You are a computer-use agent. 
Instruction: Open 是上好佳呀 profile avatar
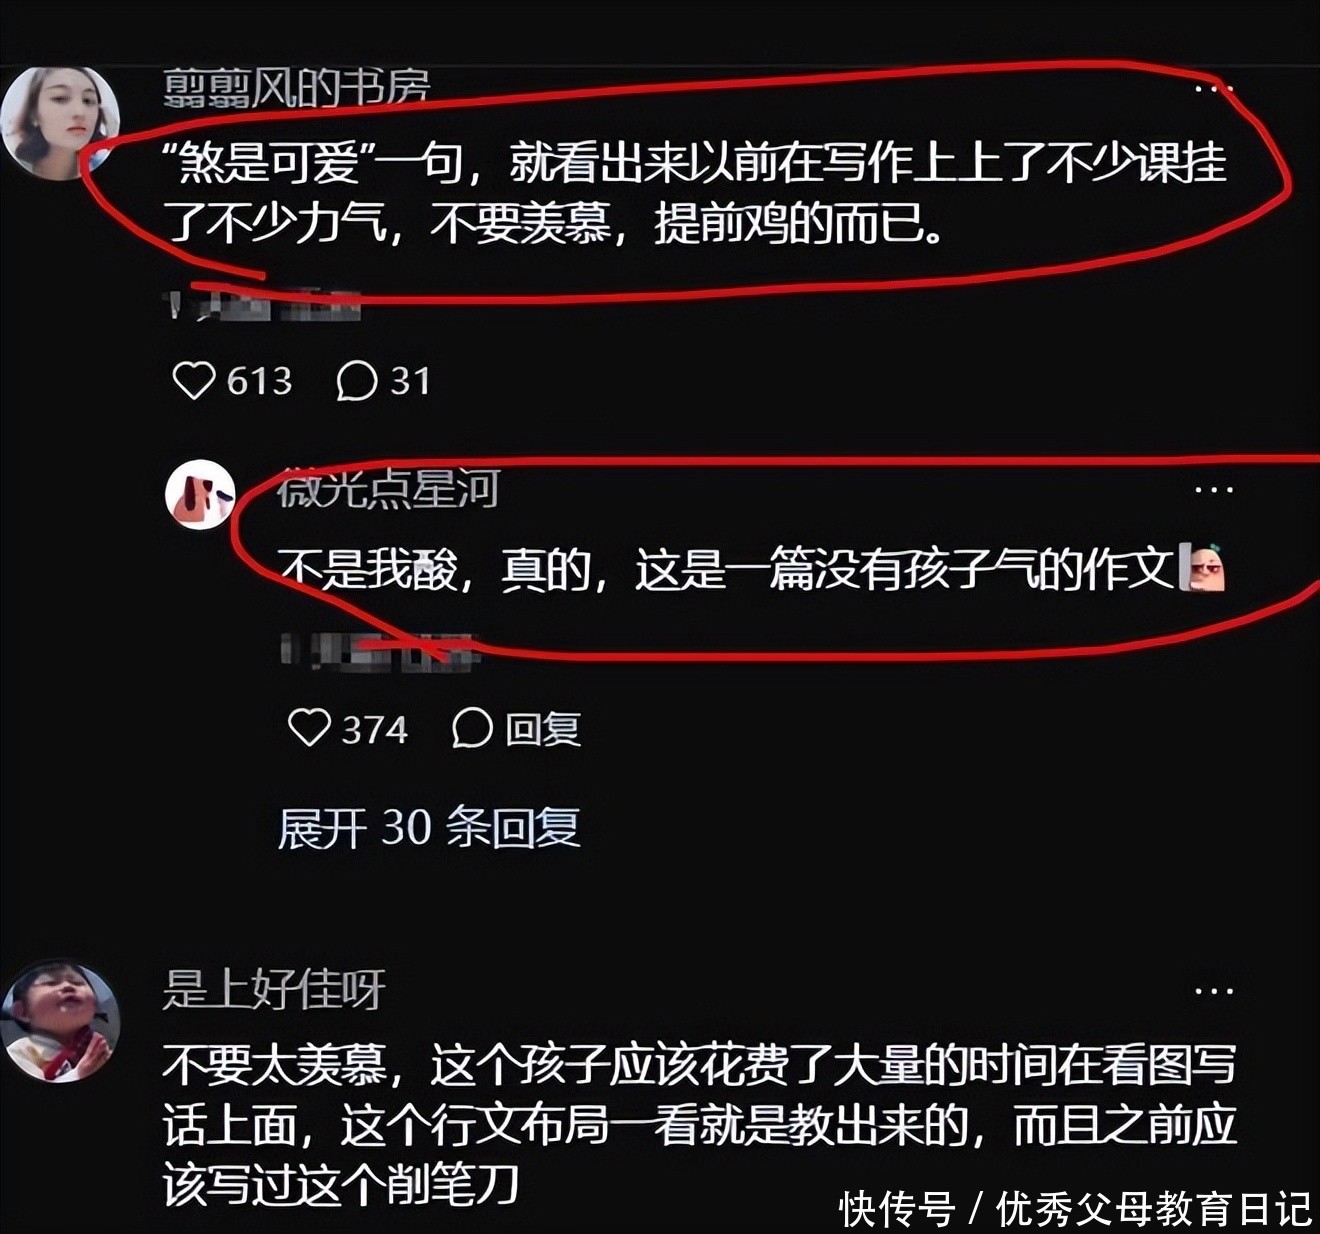[x=60, y=1023]
